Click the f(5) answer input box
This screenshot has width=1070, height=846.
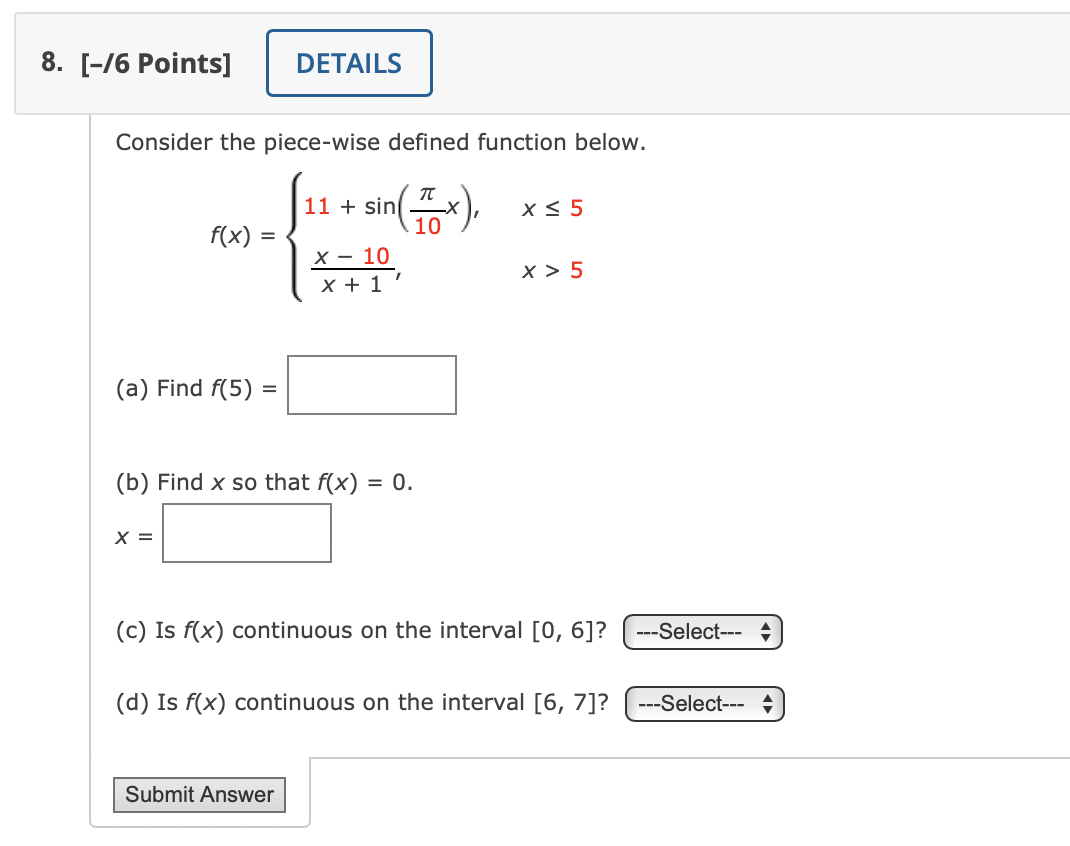(372, 385)
